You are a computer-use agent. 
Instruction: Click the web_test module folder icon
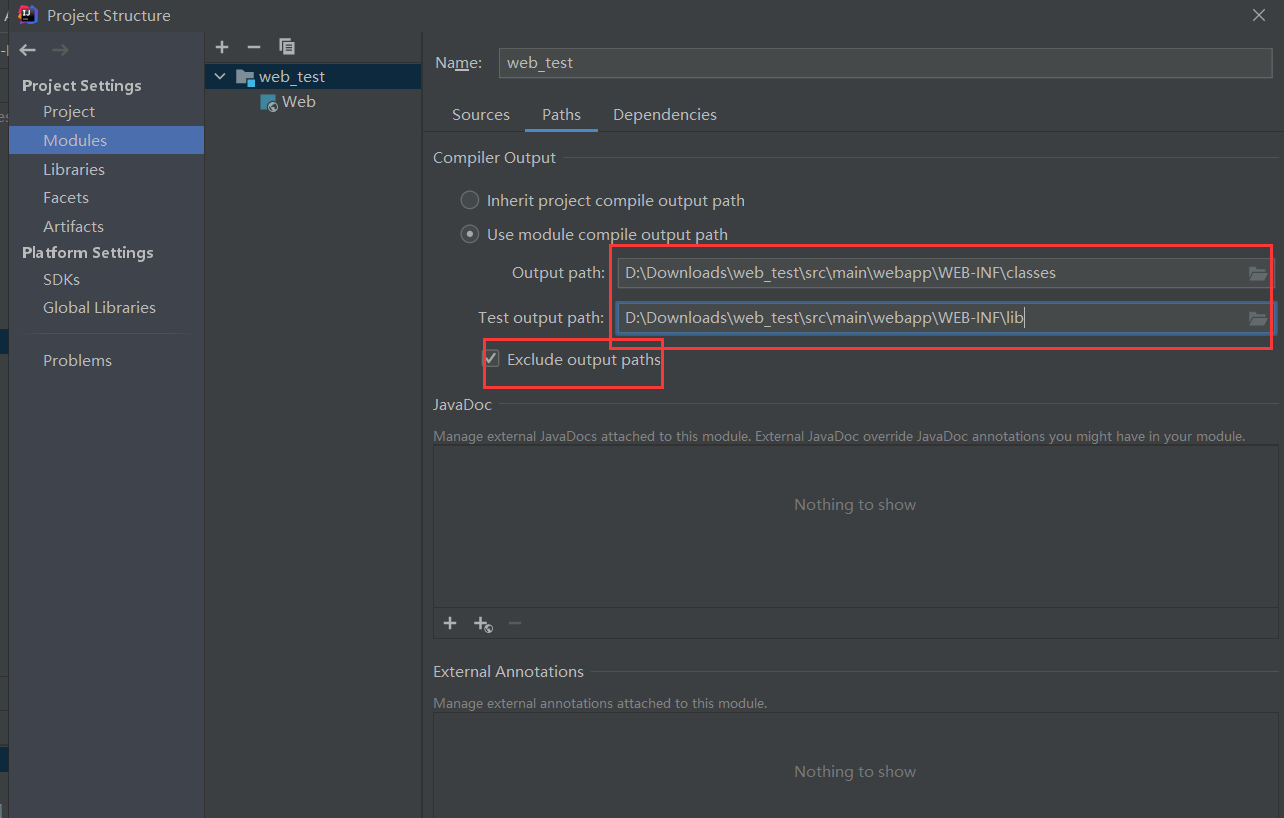coord(245,77)
